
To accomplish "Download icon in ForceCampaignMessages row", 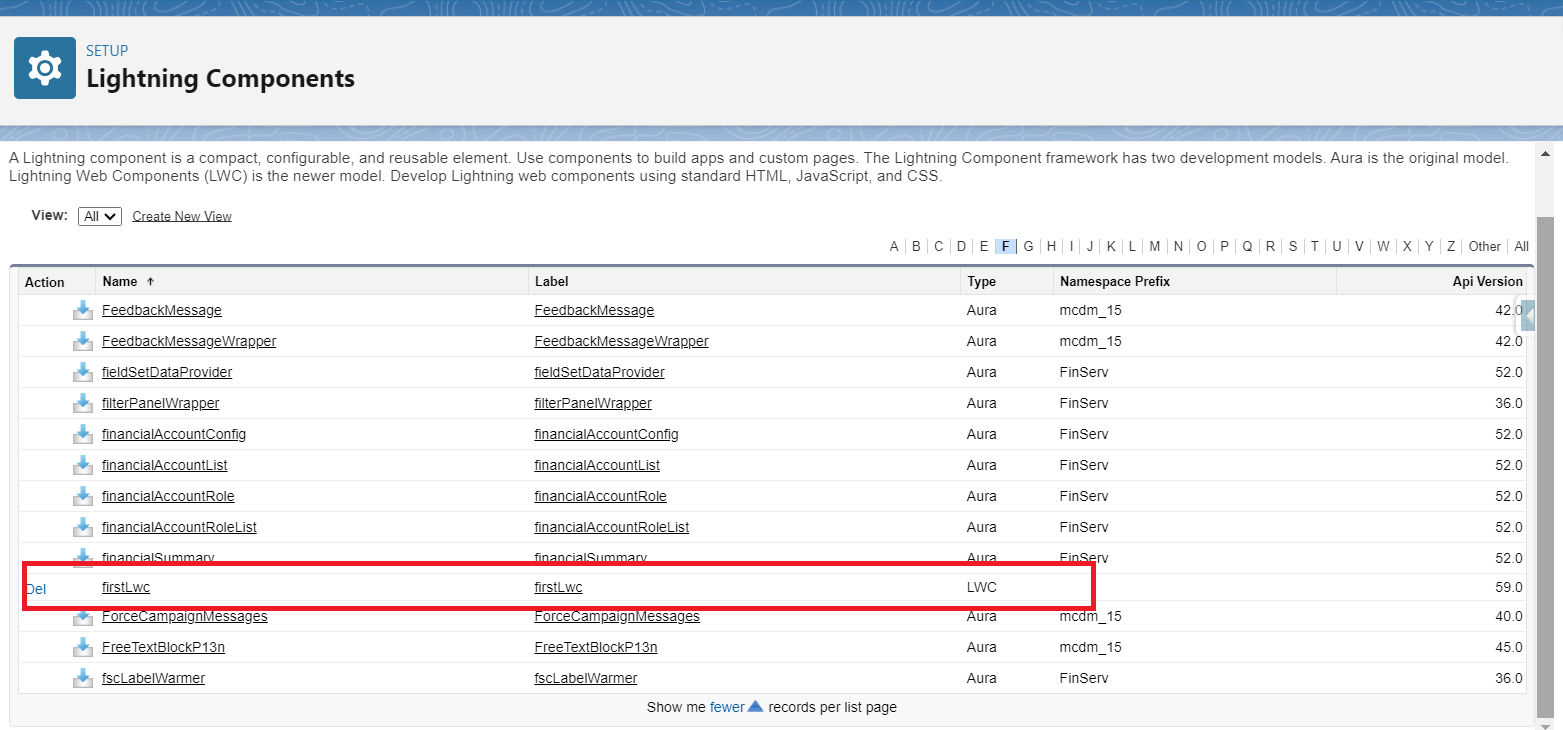I will (x=83, y=618).
